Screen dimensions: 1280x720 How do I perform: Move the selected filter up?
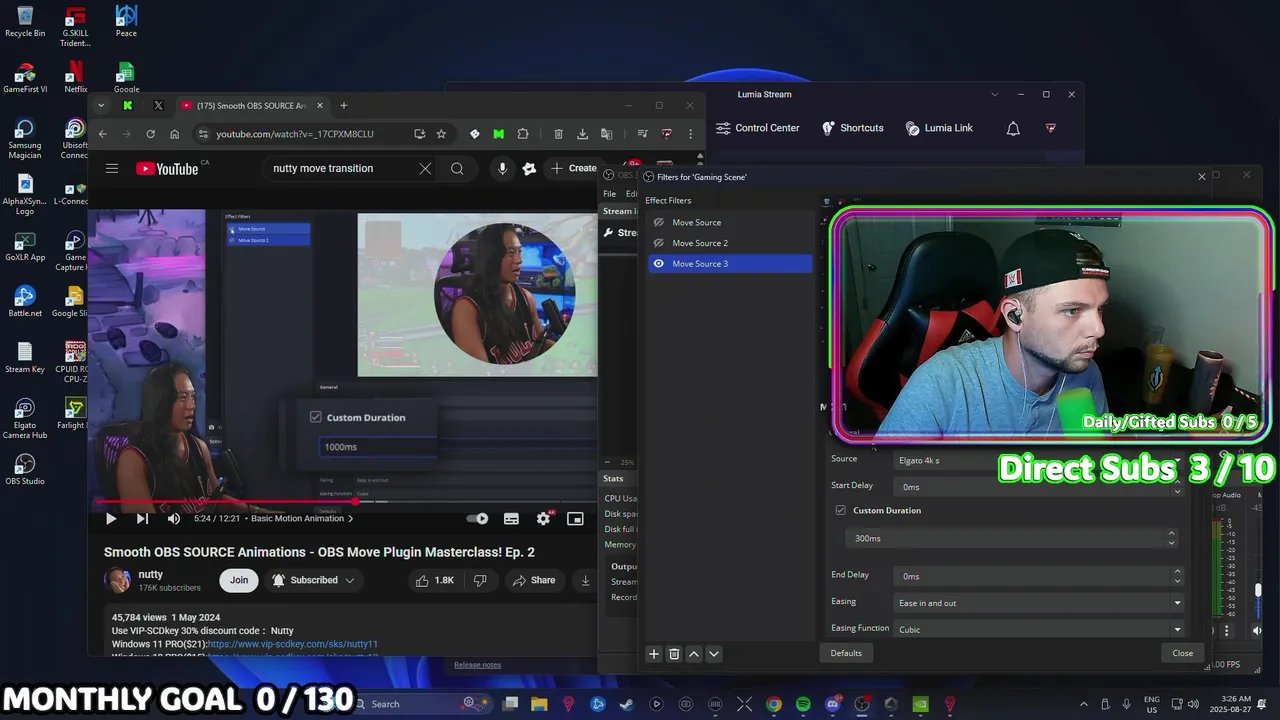(694, 654)
